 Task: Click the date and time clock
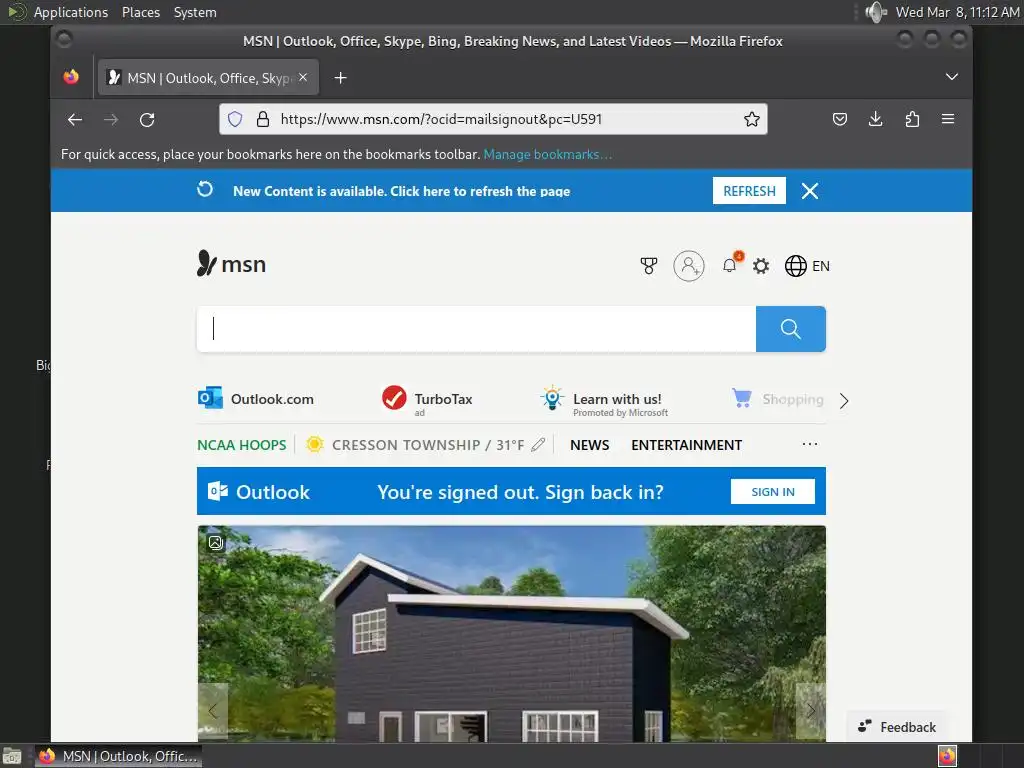click(x=957, y=12)
